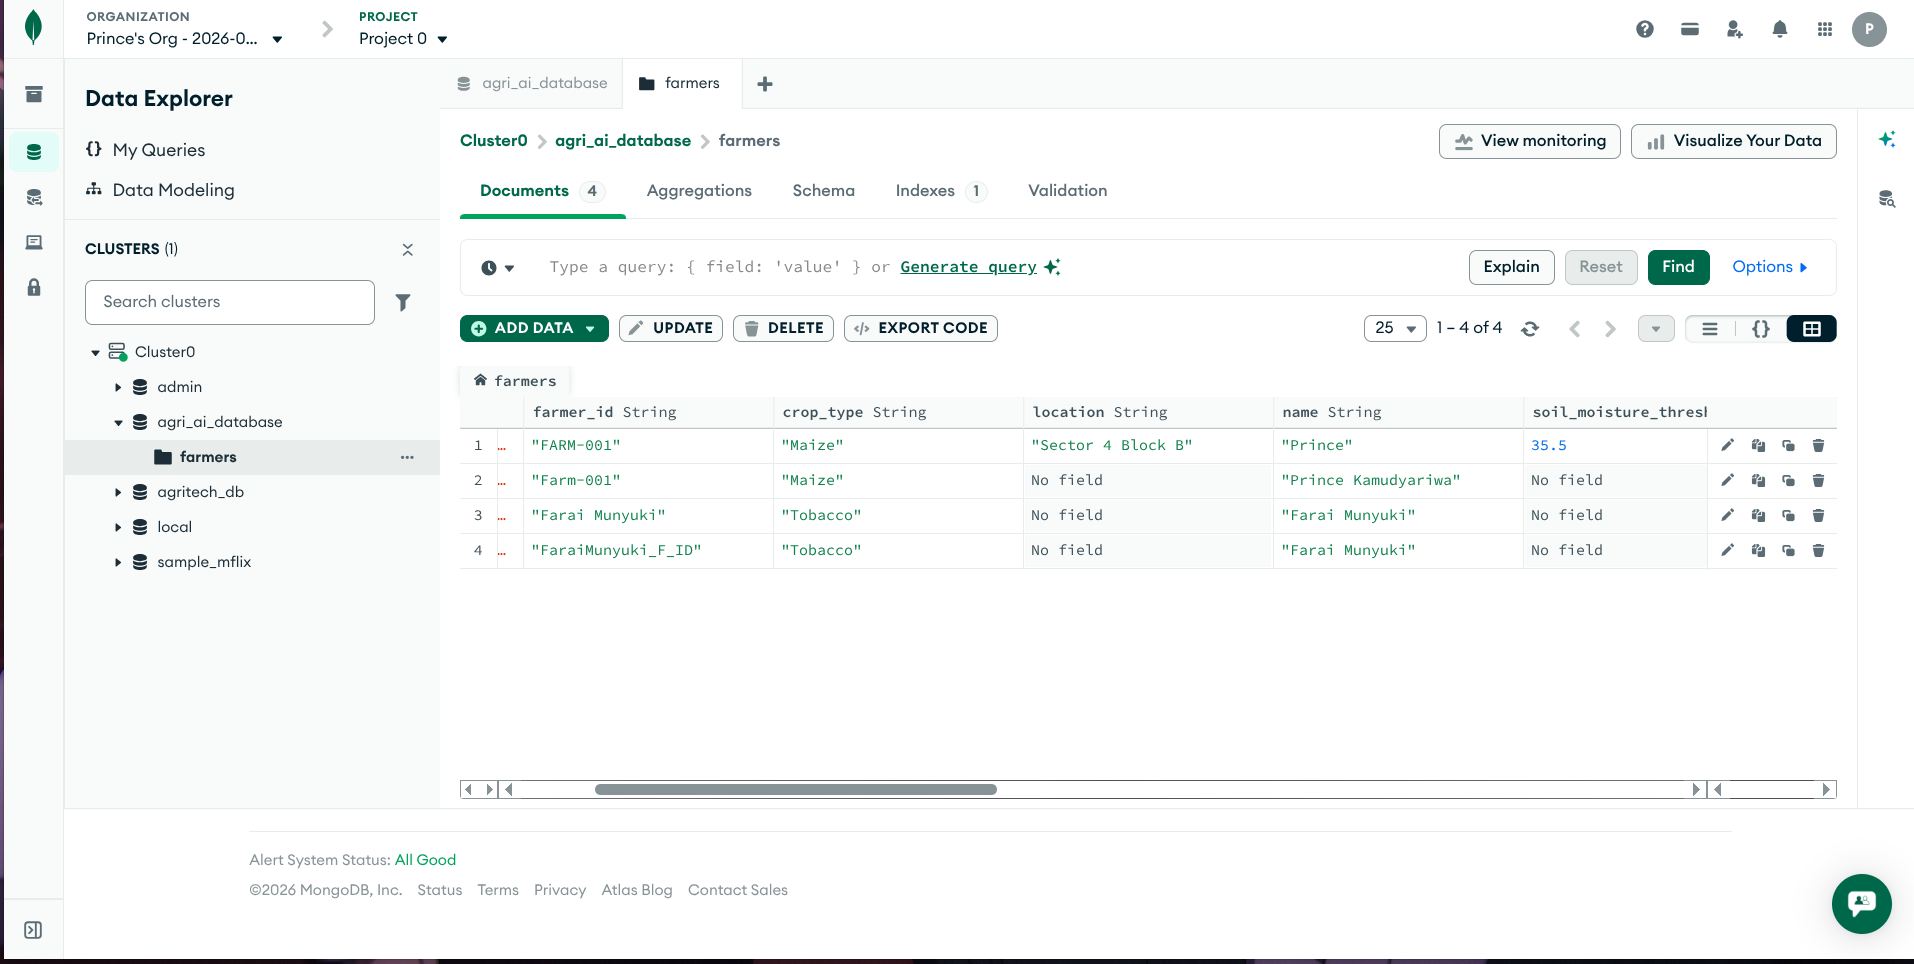Click the View monitoring button
The width and height of the screenshot is (1914, 964).
(x=1529, y=141)
